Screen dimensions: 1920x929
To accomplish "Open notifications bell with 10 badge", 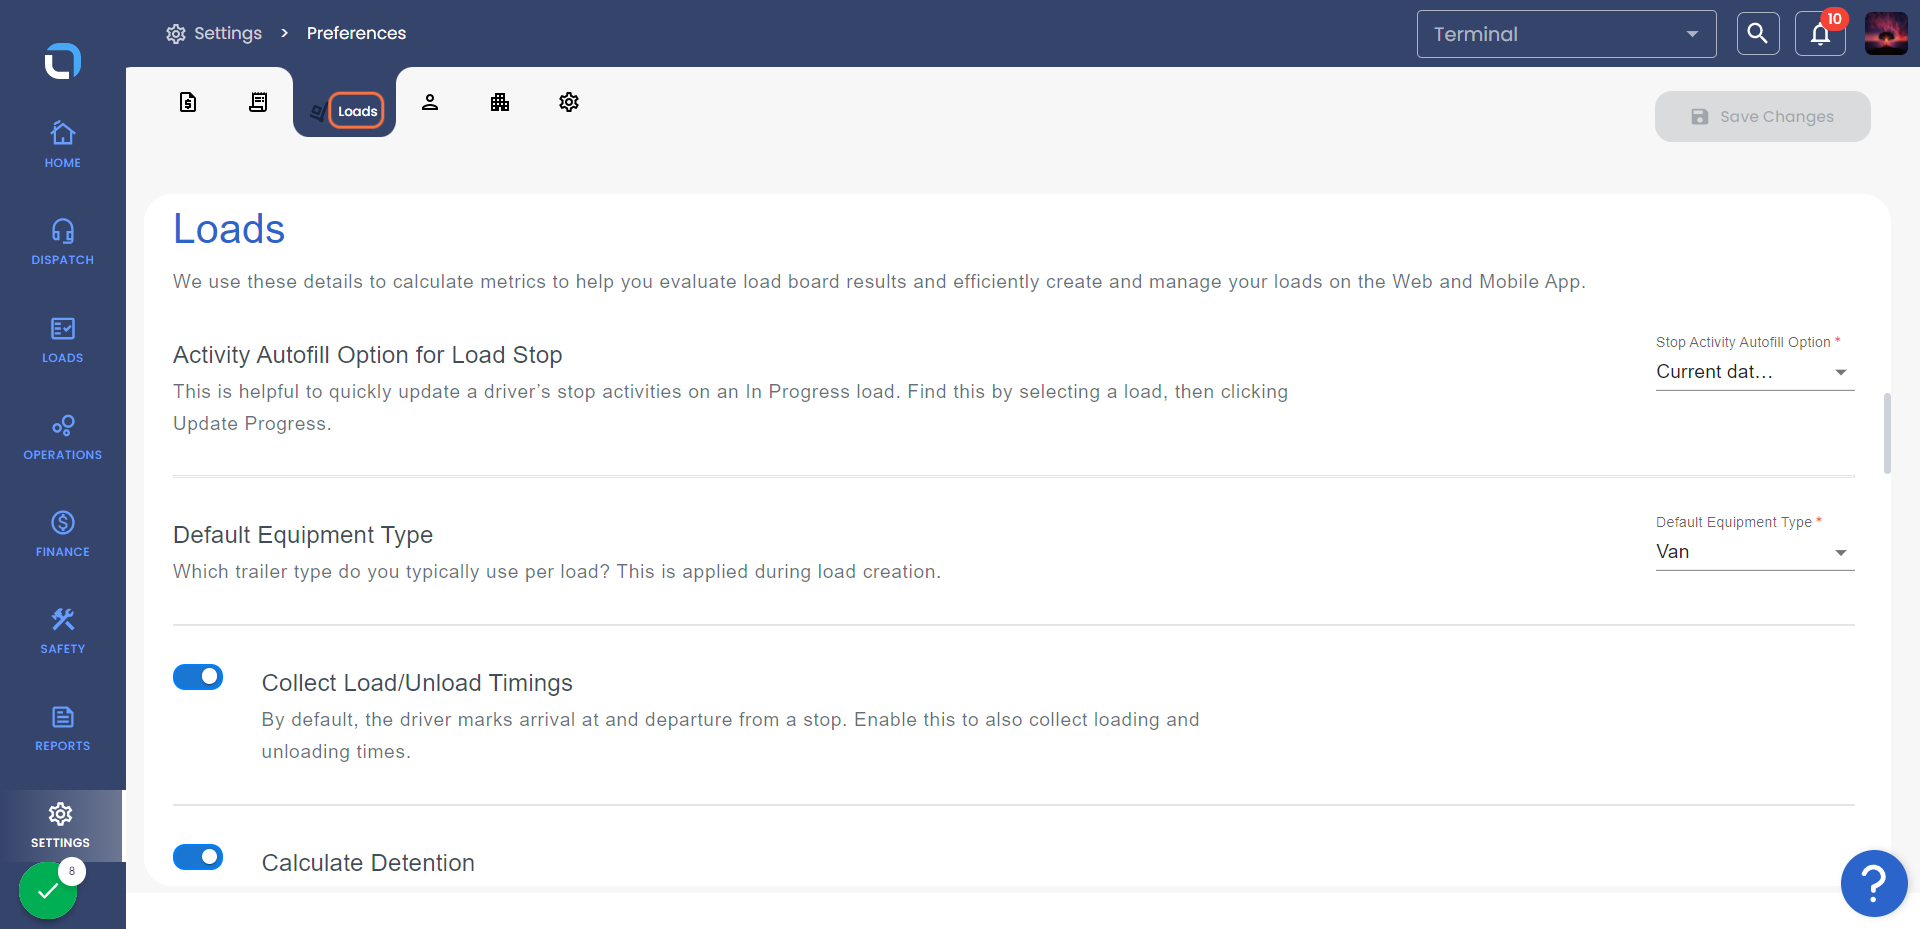I will point(1820,34).
